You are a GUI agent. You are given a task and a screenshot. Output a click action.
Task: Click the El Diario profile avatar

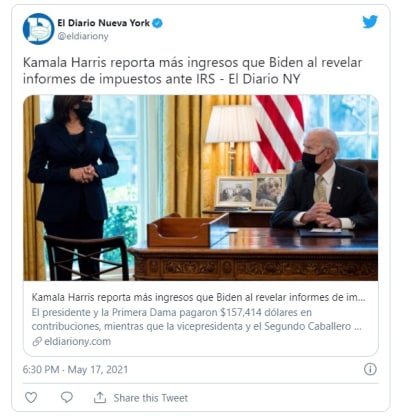point(38,29)
